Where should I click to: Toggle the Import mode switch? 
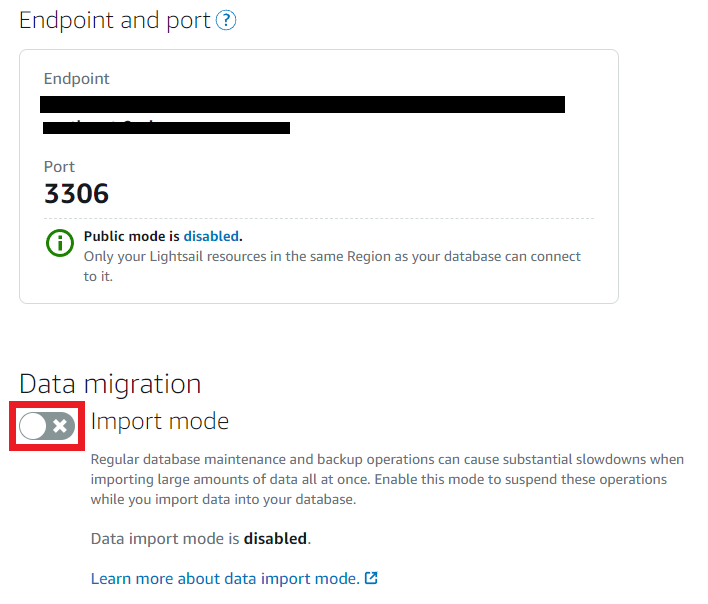[x=47, y=426]
